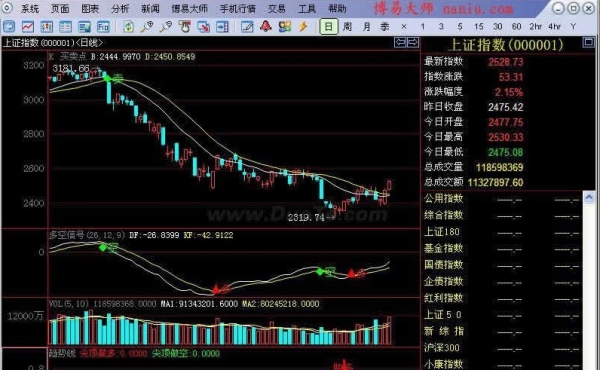Open the 交易 menu
Screen dimensions: 600x370
[x=277, y=8]
